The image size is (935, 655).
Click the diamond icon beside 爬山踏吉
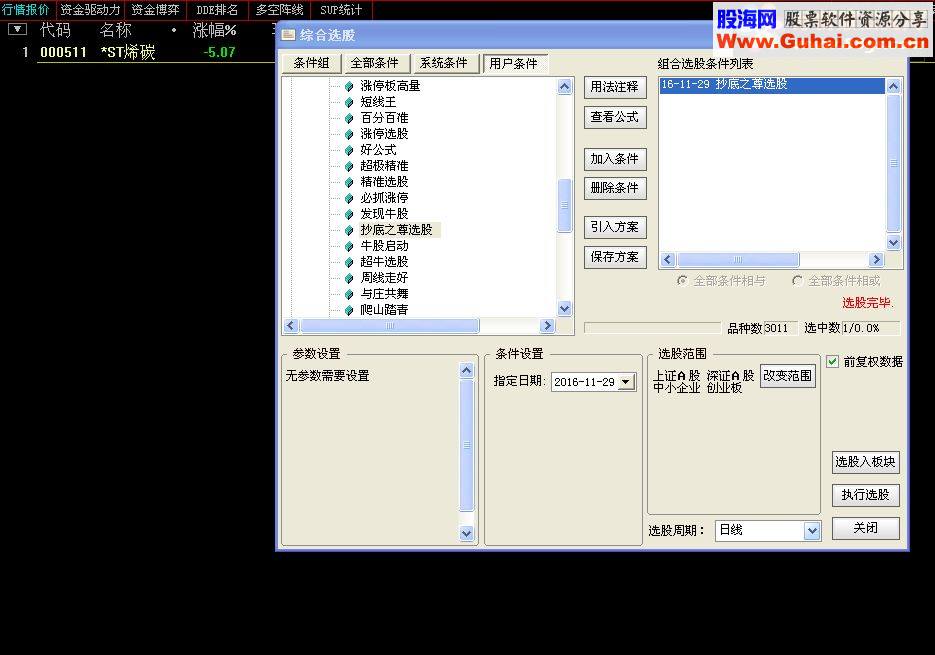click(349, 310)
